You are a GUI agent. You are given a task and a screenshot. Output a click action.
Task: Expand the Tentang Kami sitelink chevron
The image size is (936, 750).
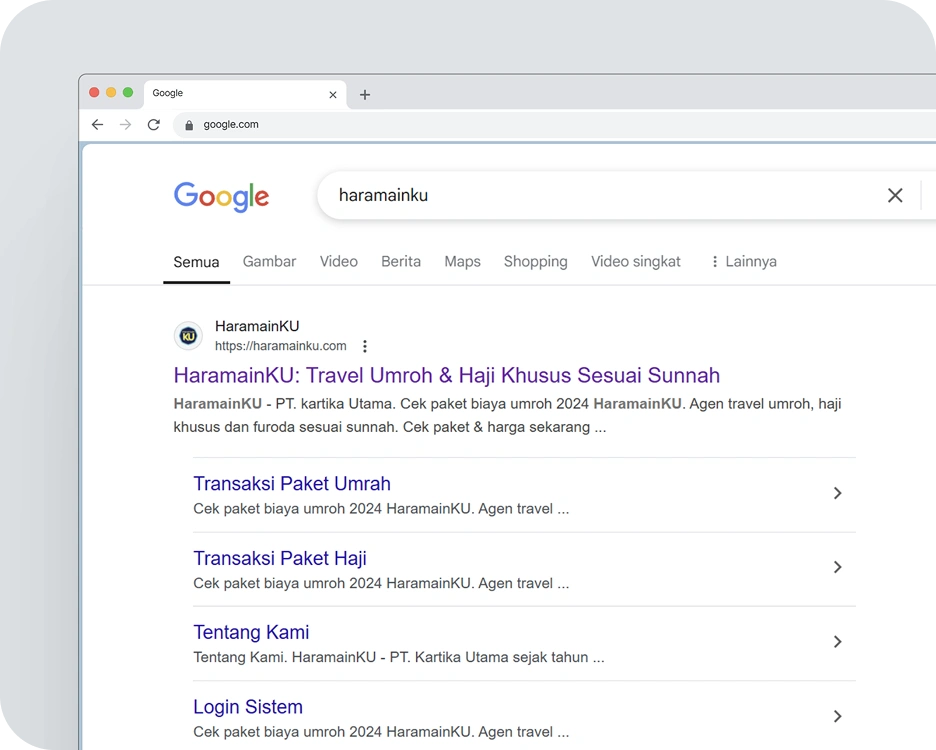point(837,642)
